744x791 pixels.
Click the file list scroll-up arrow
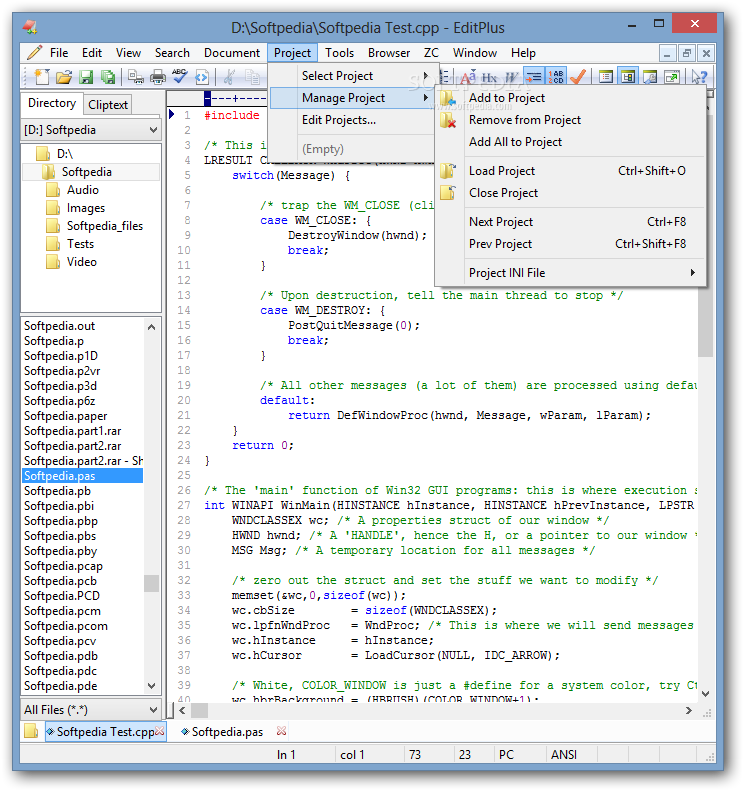pyautogui.click(x=151, y=327)
